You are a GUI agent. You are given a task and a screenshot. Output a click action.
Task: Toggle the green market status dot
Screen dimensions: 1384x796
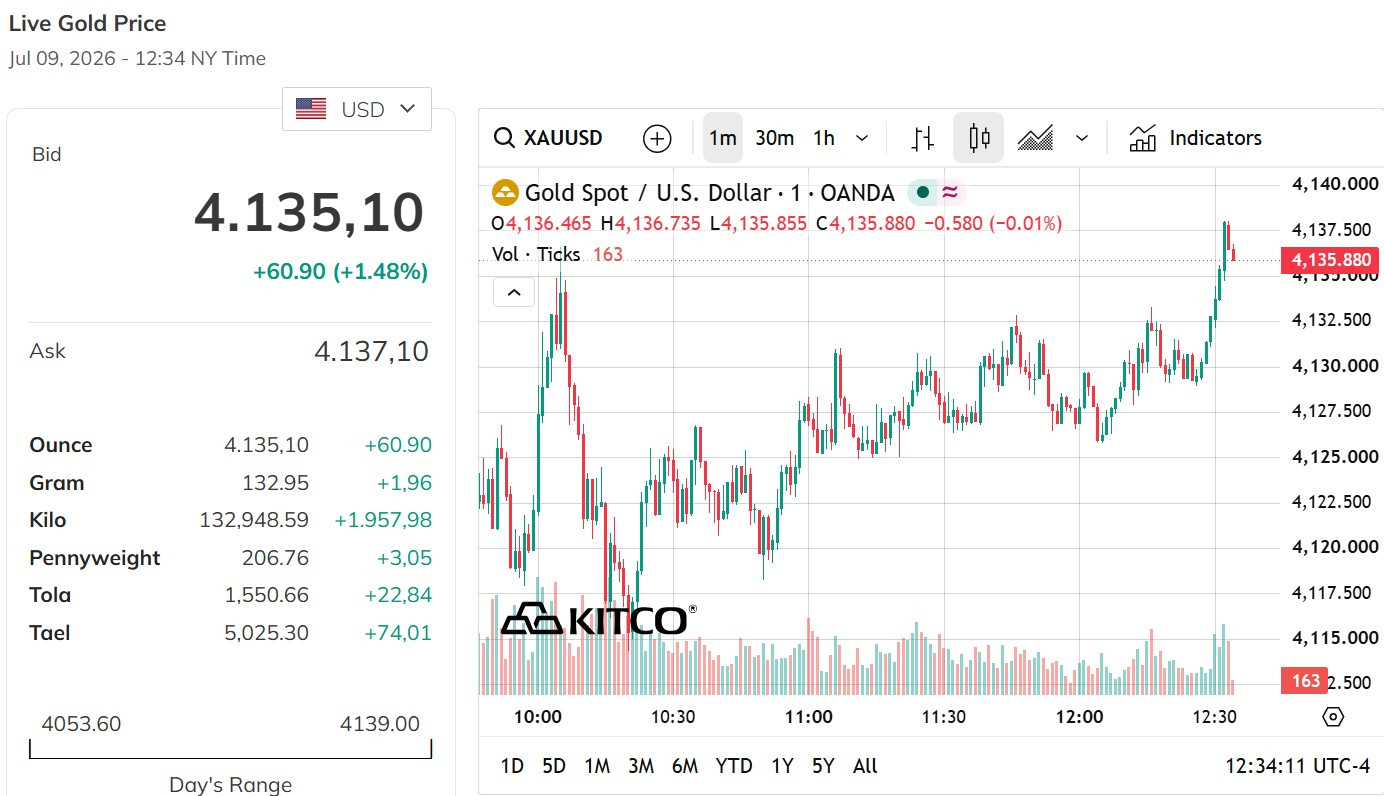click(x=922, y=192)
